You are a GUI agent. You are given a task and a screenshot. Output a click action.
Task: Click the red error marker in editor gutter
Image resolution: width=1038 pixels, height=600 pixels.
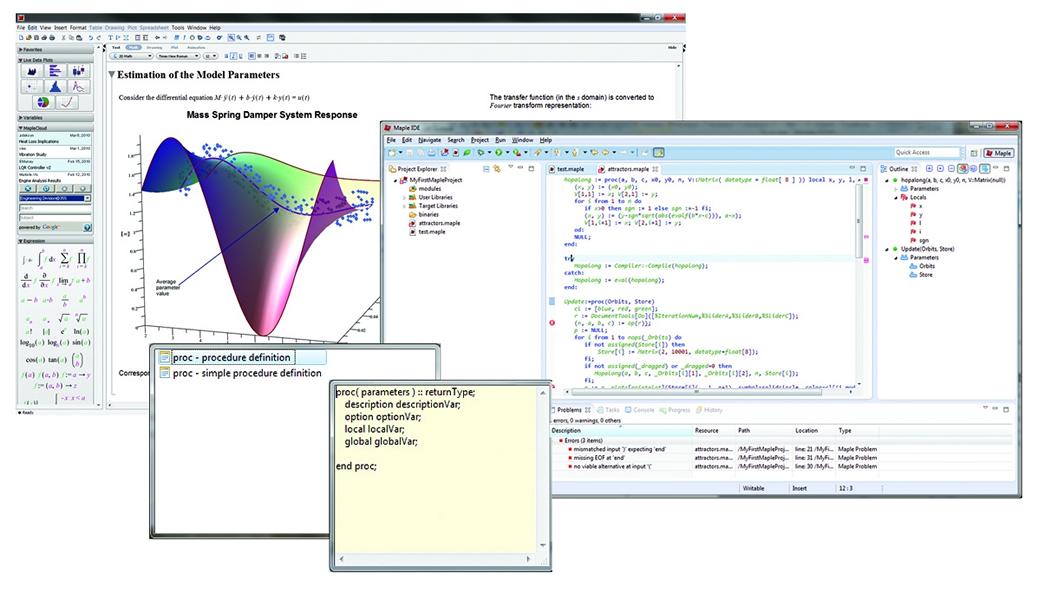tap(552, 323)
